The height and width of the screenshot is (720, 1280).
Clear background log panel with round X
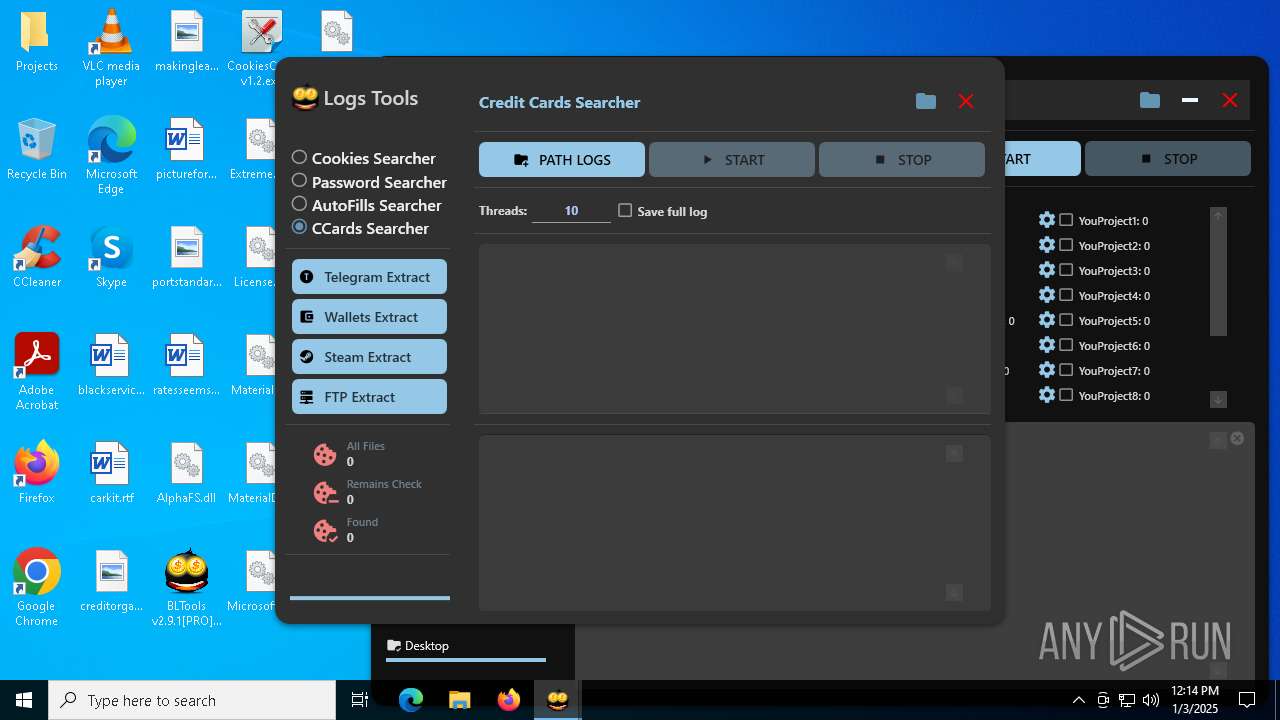coord(1237,438)
